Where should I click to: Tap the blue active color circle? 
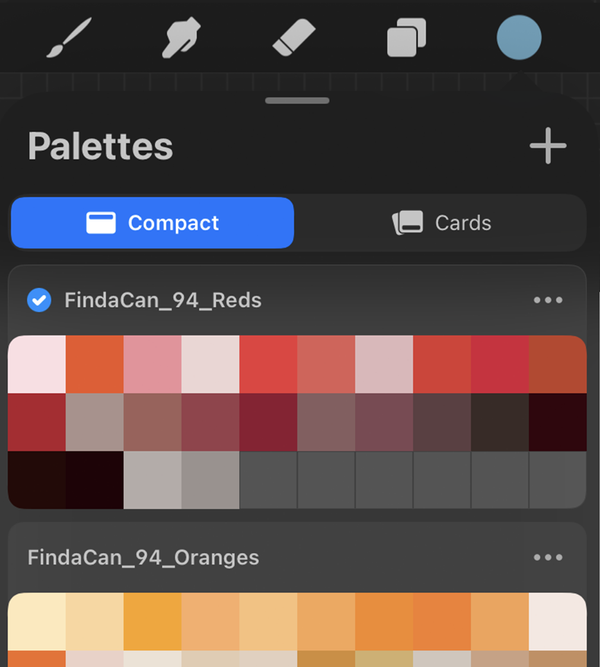point(519,39)
